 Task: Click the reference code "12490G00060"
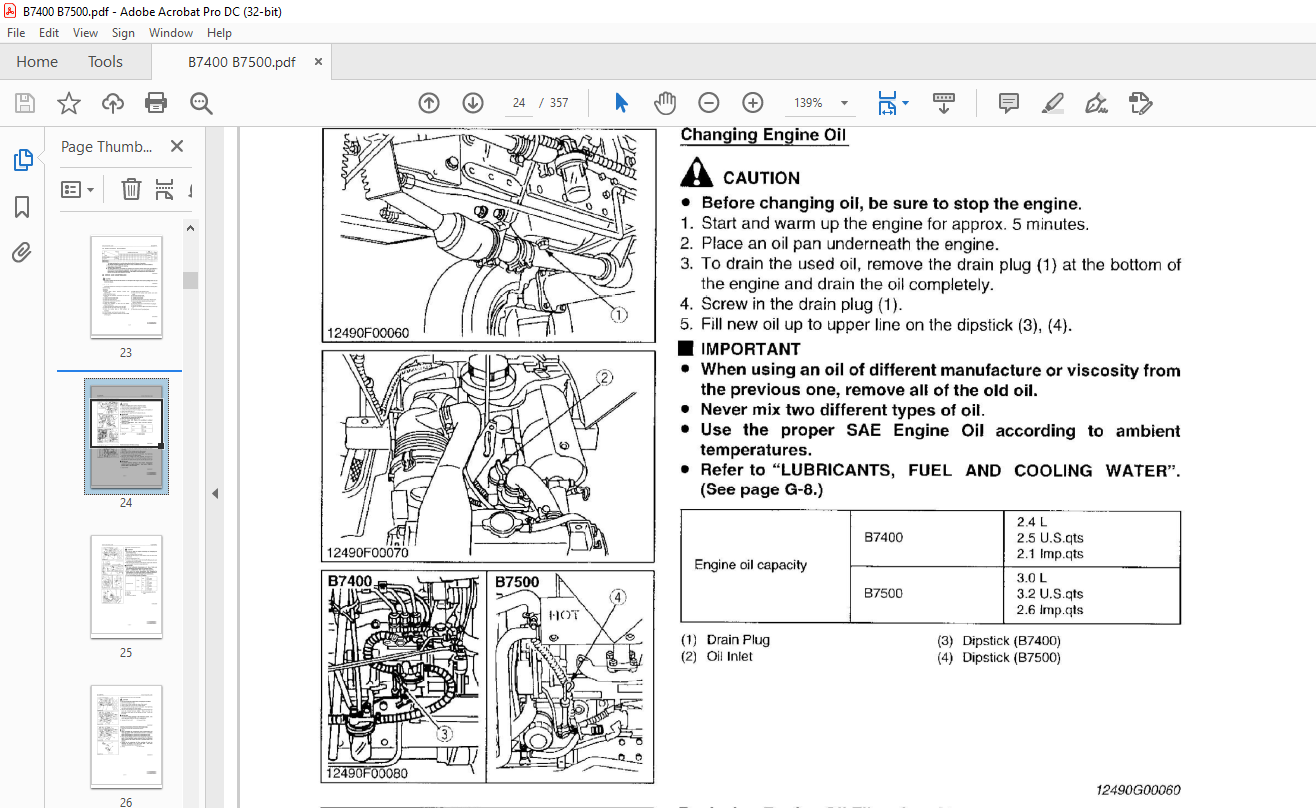coord(1138,790)
